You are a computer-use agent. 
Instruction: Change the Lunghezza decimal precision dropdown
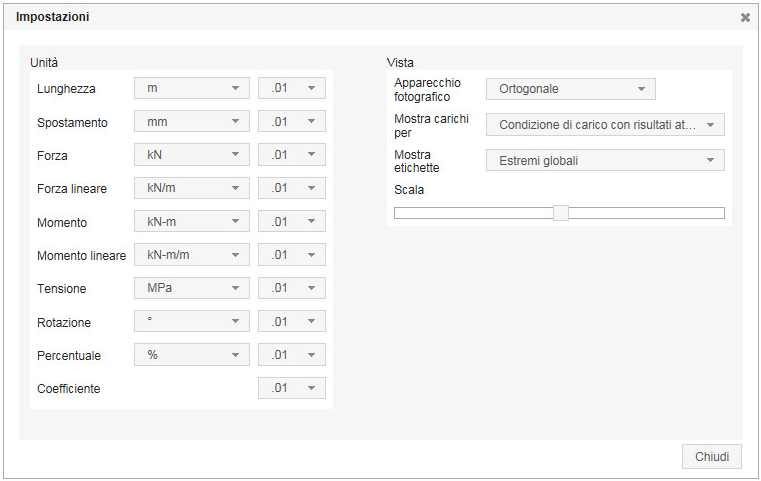coord(292,88)
